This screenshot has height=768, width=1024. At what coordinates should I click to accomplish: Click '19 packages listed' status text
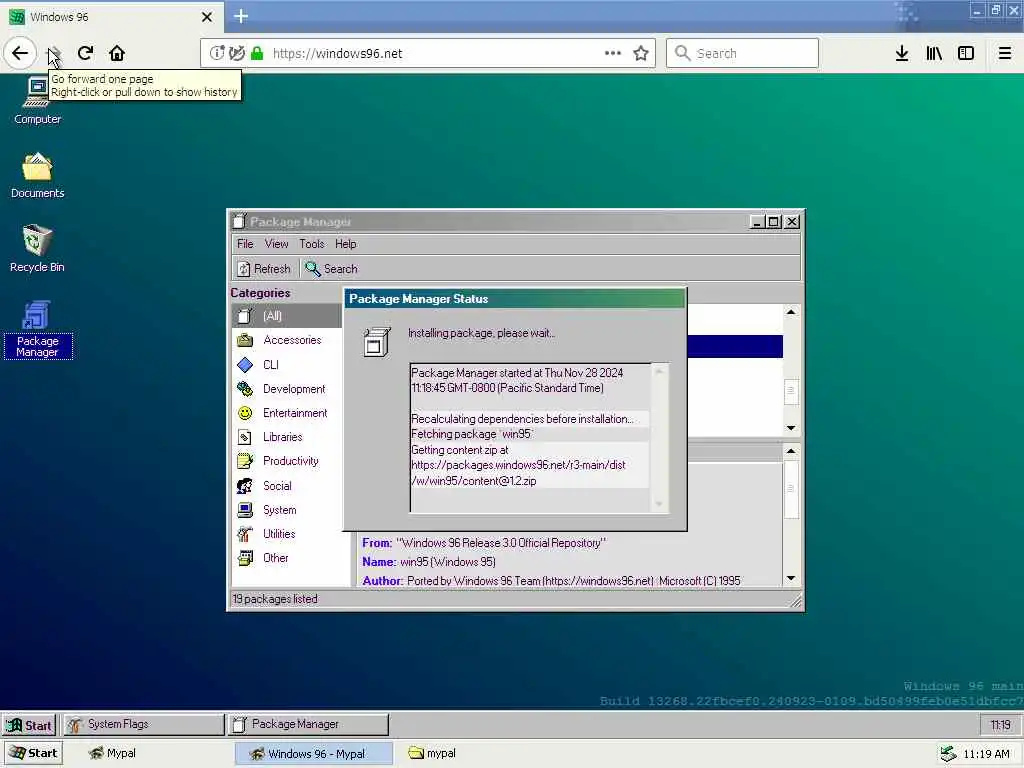[x=275, y=599]
